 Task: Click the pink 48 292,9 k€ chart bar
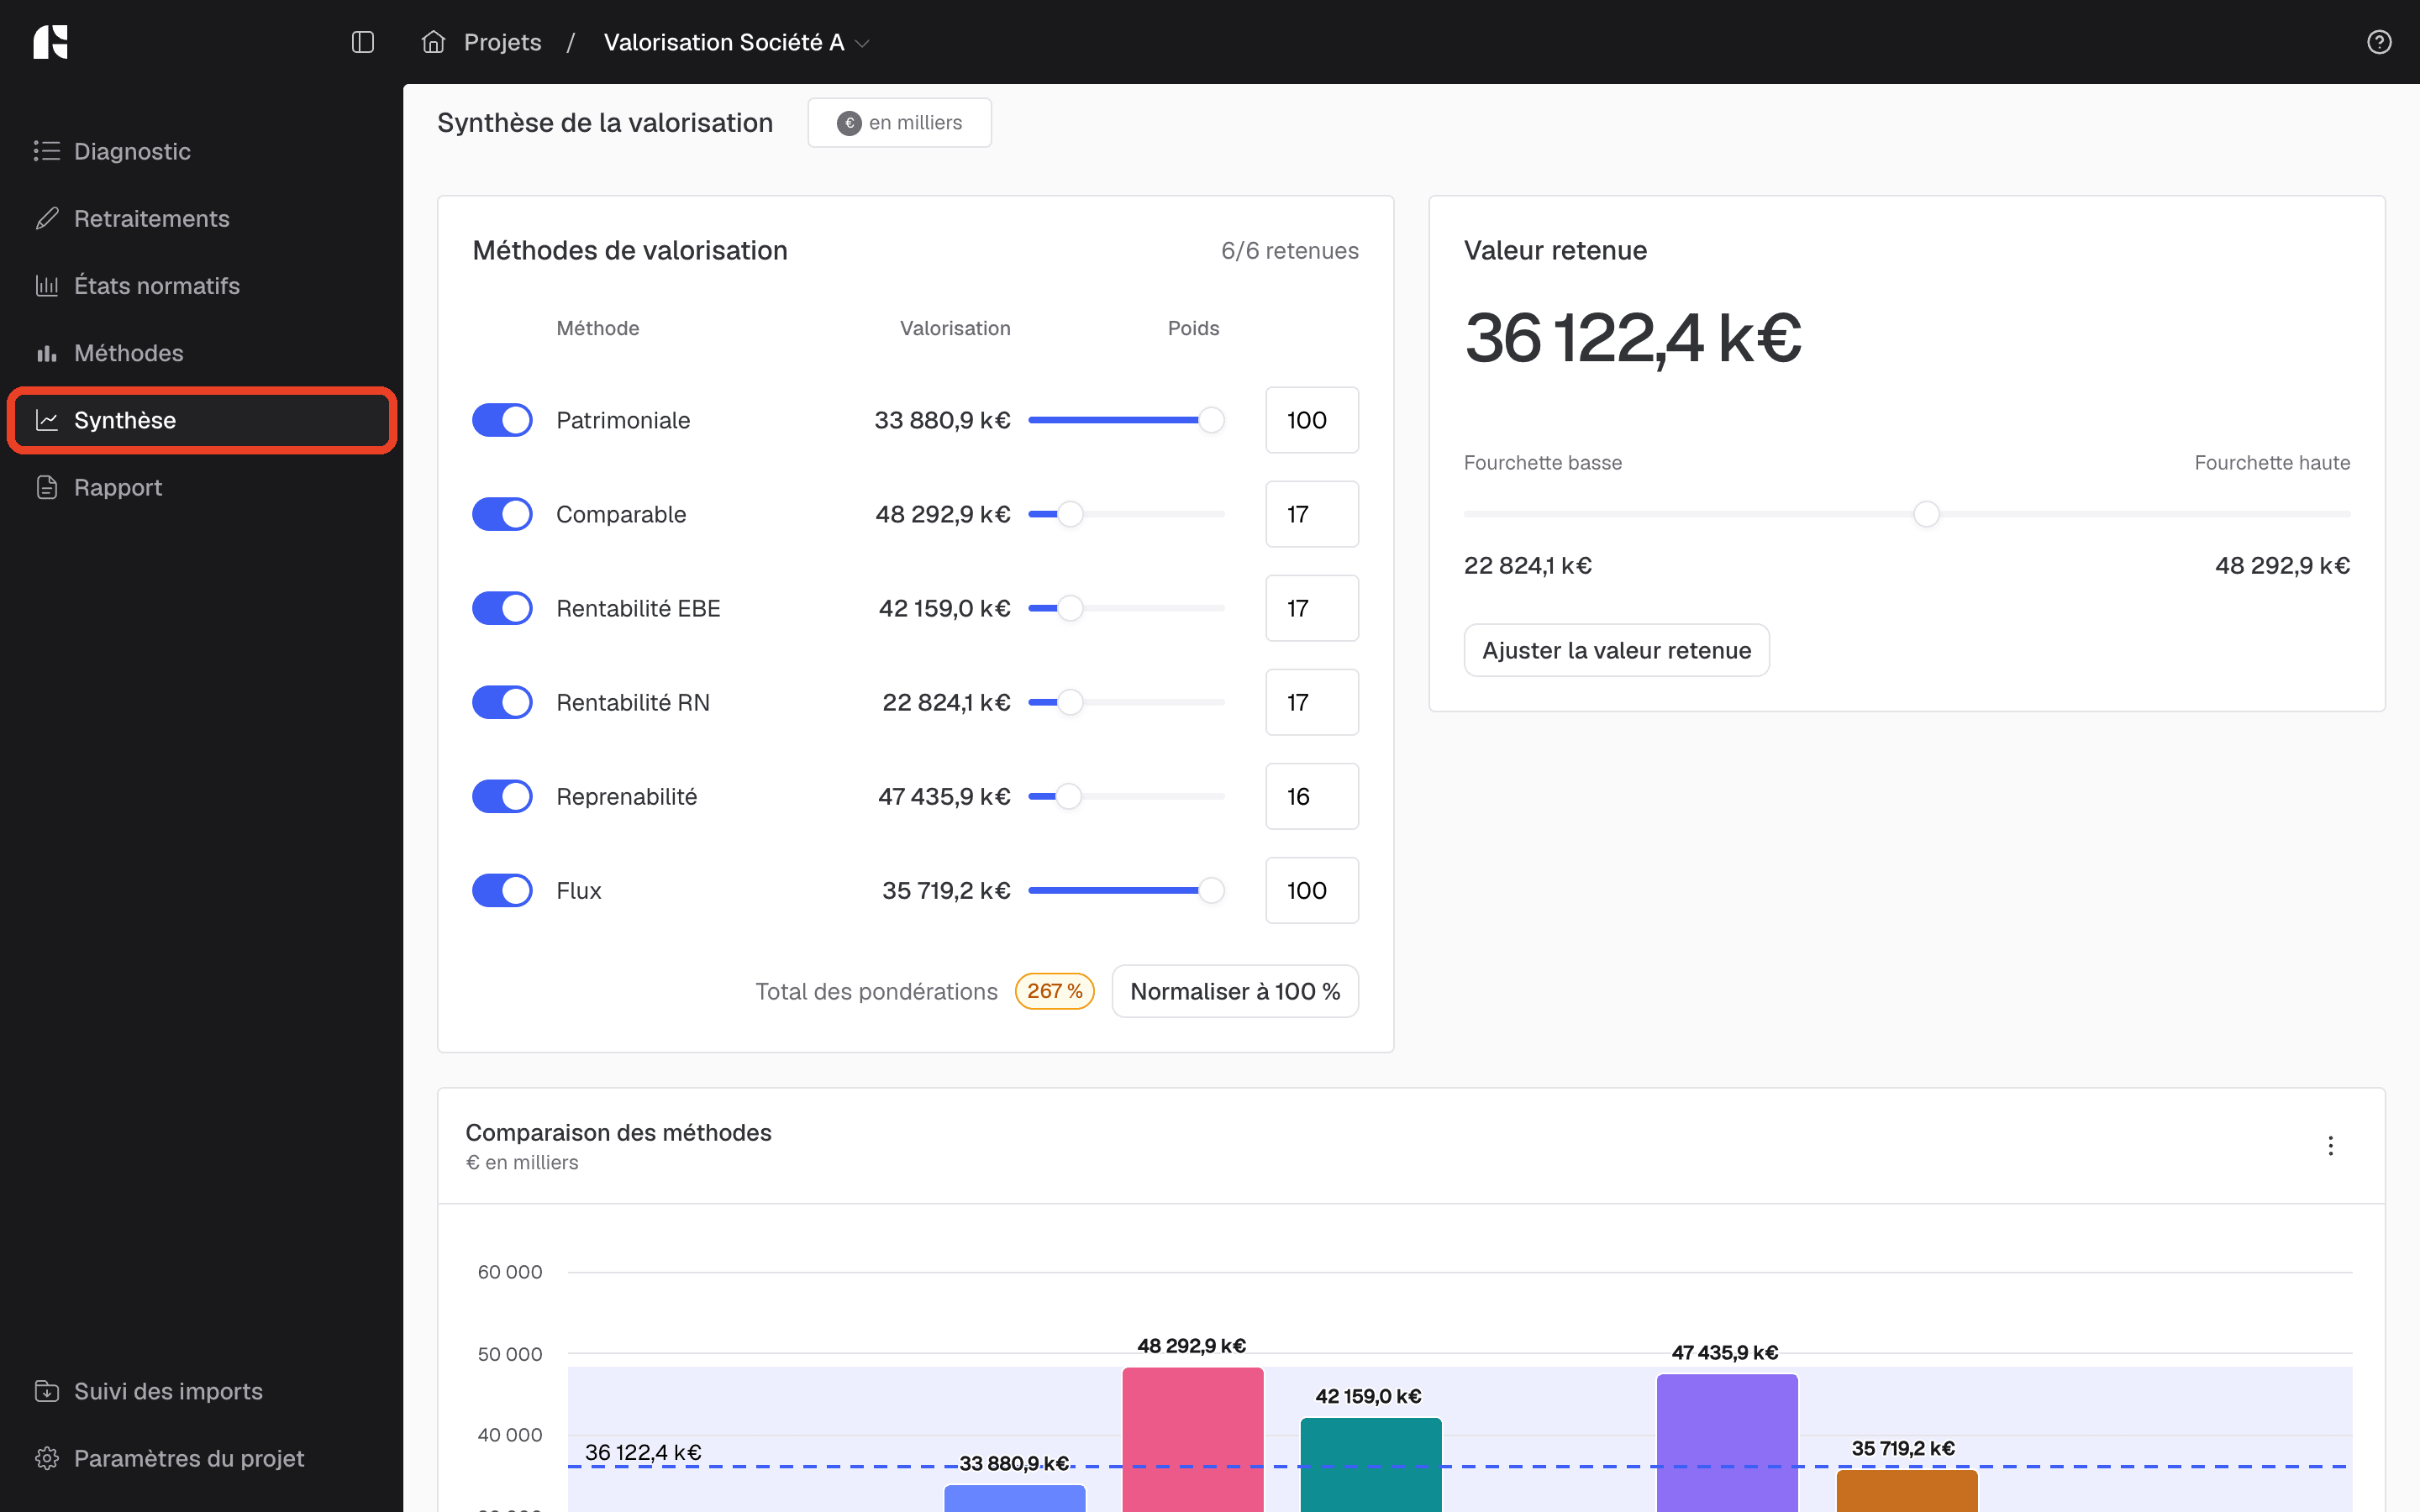coord(1193,1440)
